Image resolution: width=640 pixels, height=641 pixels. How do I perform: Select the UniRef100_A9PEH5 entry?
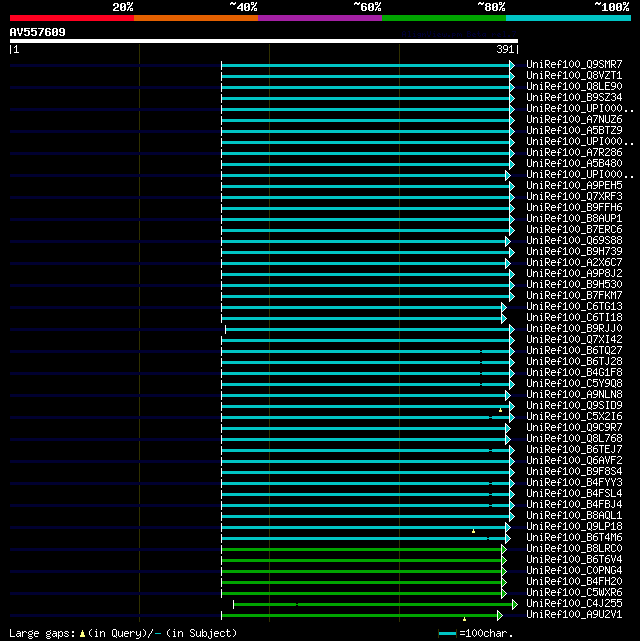[574, 186]
